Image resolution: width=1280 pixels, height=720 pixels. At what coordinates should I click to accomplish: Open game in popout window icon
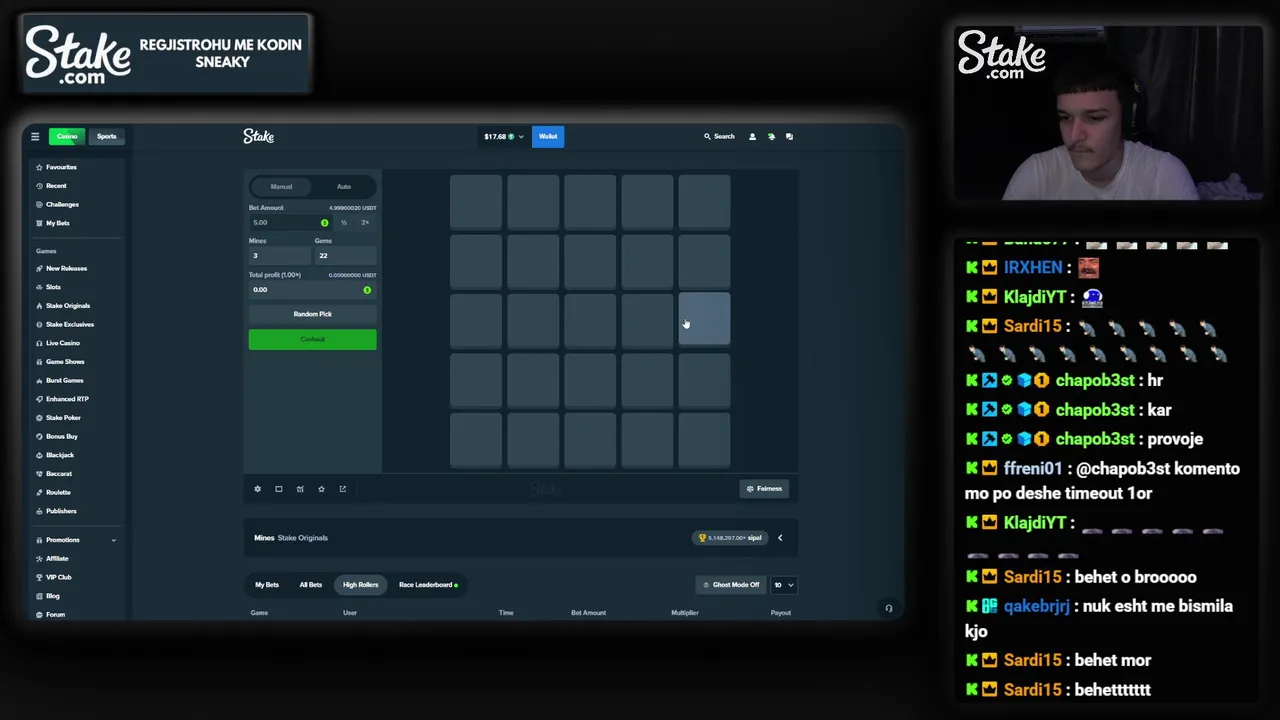click(342, 489)
